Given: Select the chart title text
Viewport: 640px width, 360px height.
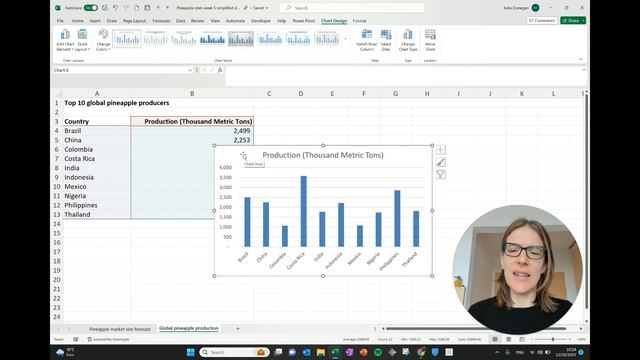Looking at the screenshot, I should 323,155.
